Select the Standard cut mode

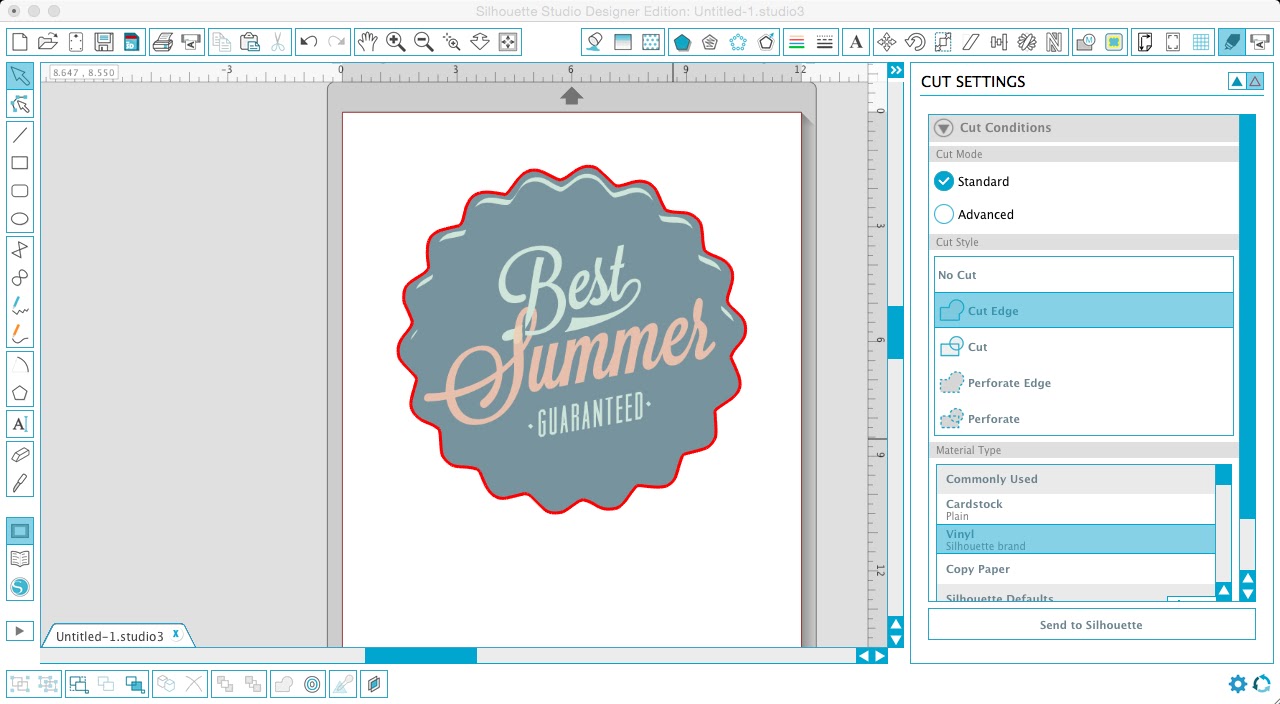point(943,181)
